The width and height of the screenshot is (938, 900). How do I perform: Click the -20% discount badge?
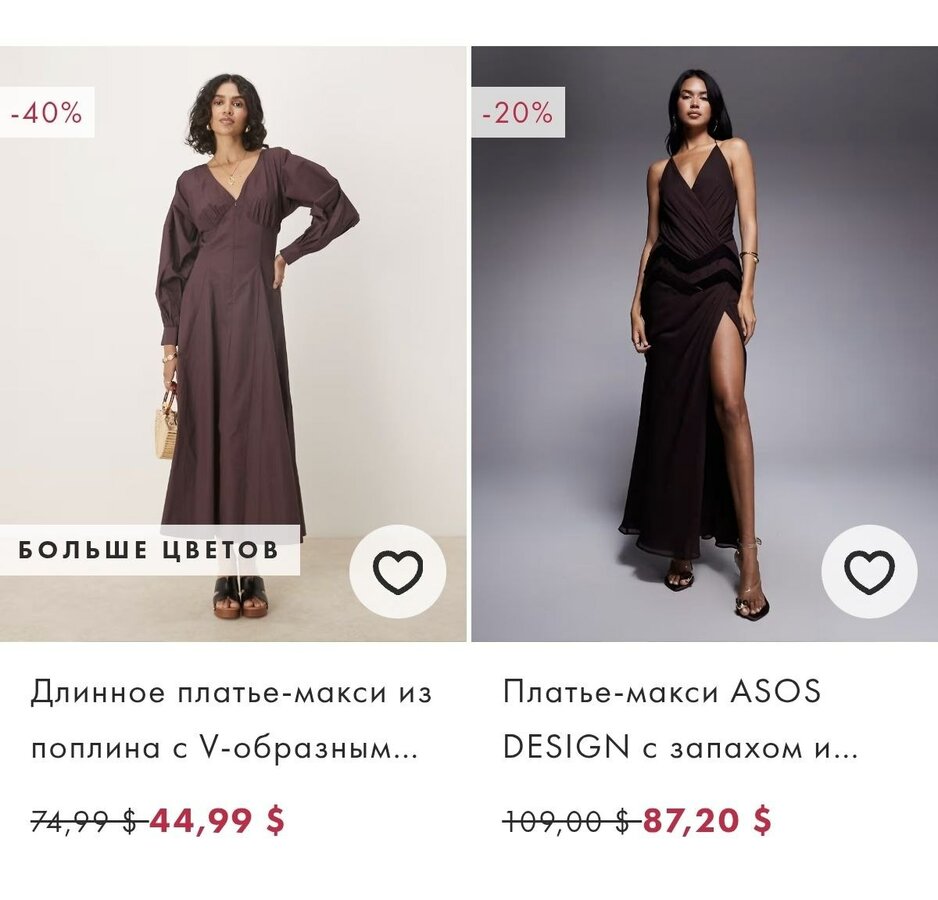tap(518, 113)
